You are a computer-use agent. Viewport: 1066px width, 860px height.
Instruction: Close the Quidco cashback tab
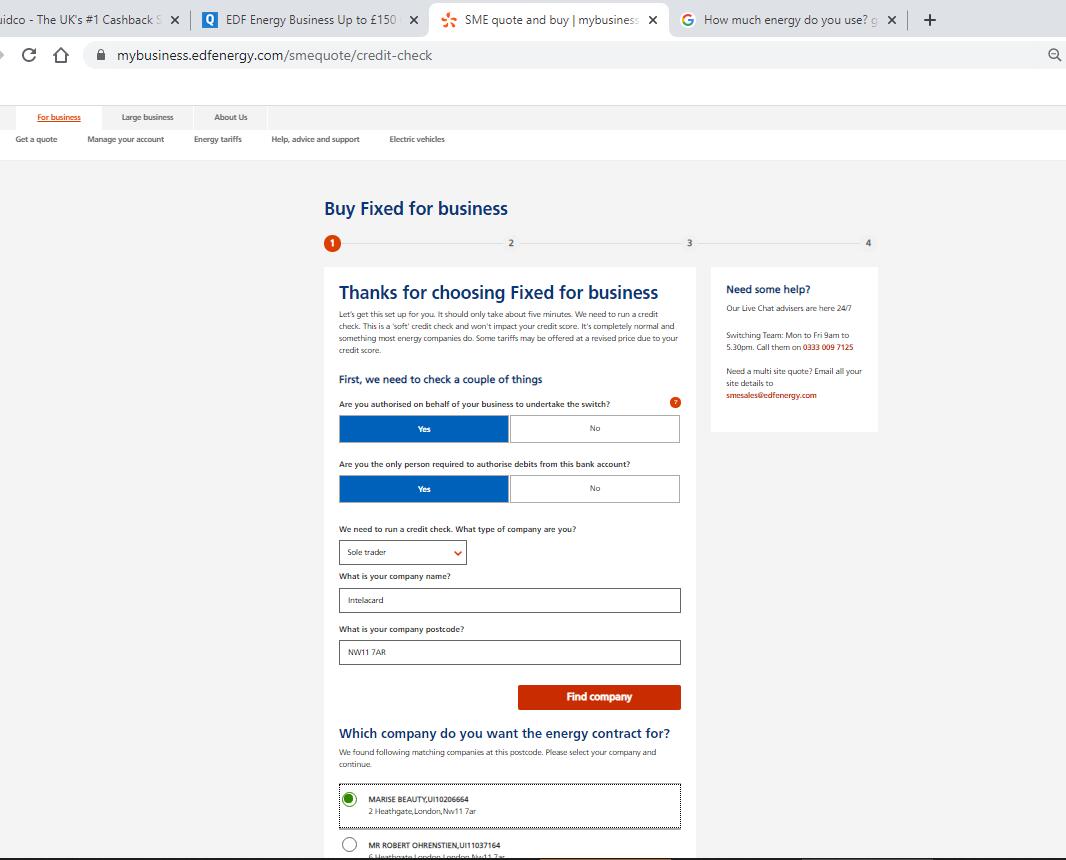pyautogui.click(x=175, y=20)
